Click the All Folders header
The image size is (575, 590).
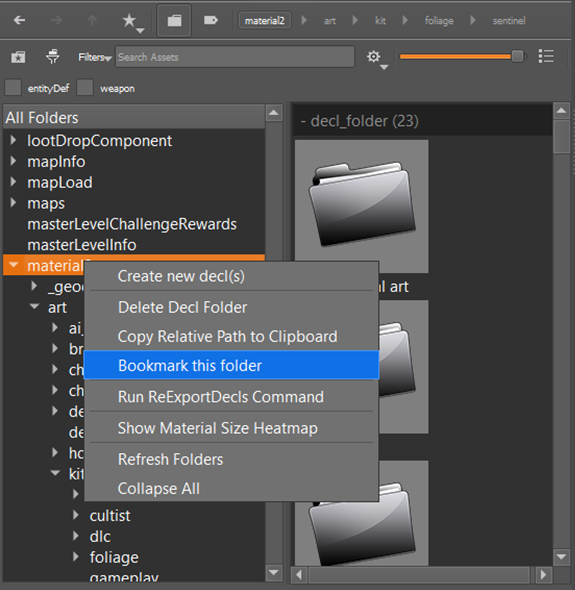pos(134,117)
